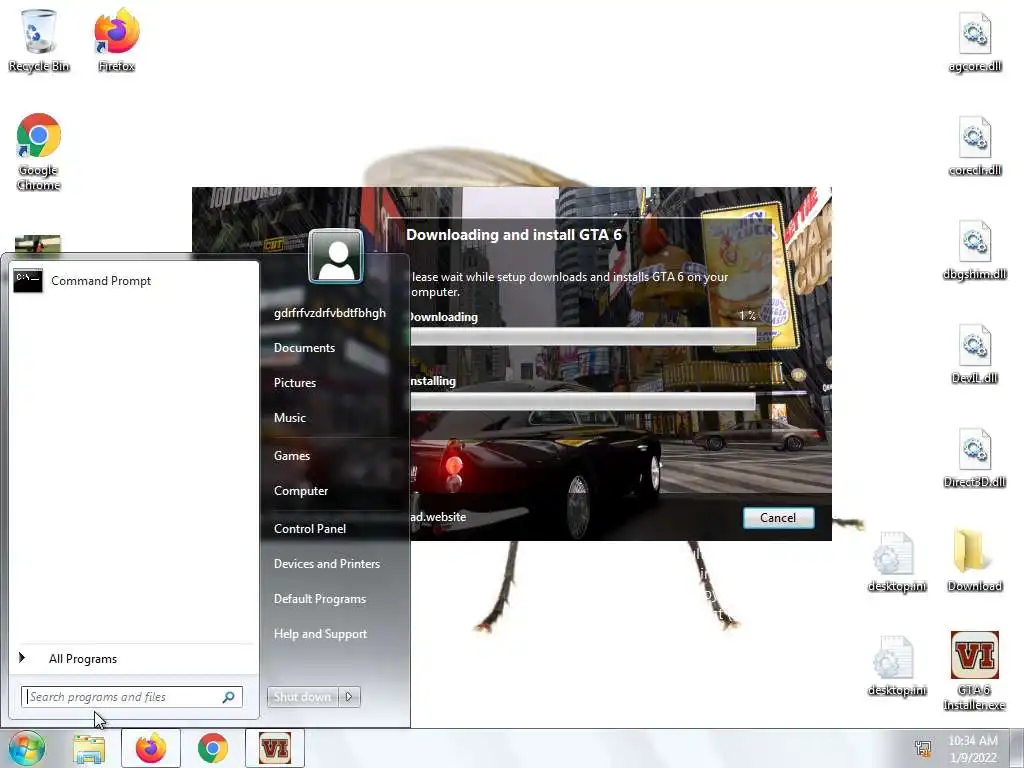The width and height of the screenshot is (1024, 768).
Task: Select the dbgshim.dll file icon
Action: 974,250
